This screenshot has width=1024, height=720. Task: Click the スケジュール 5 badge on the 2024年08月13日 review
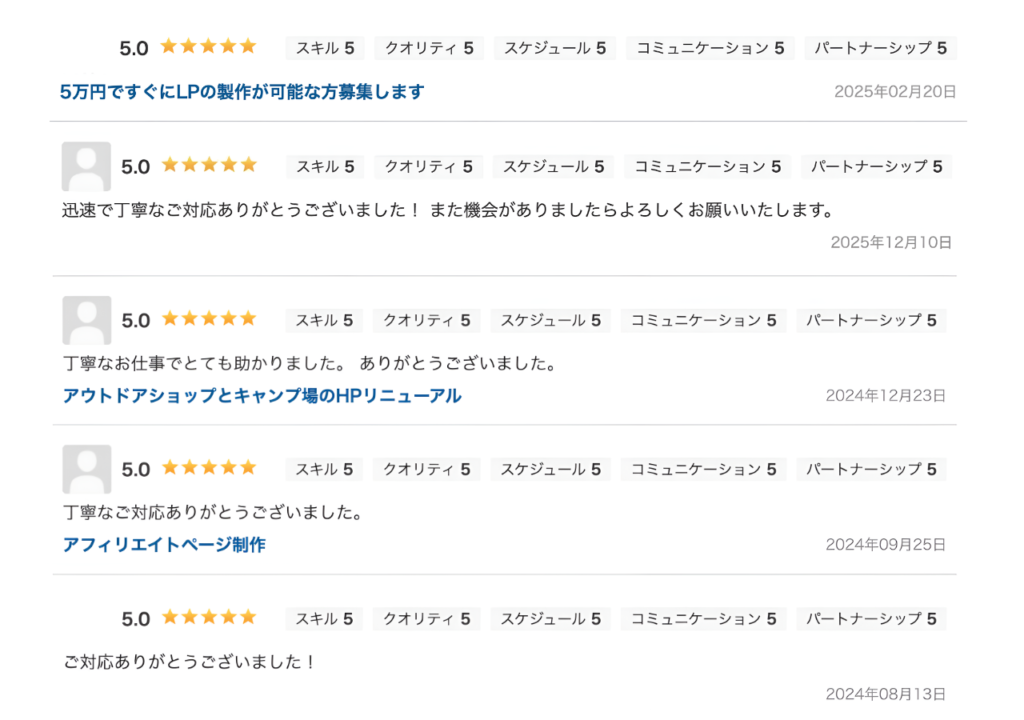click(550, 619)
